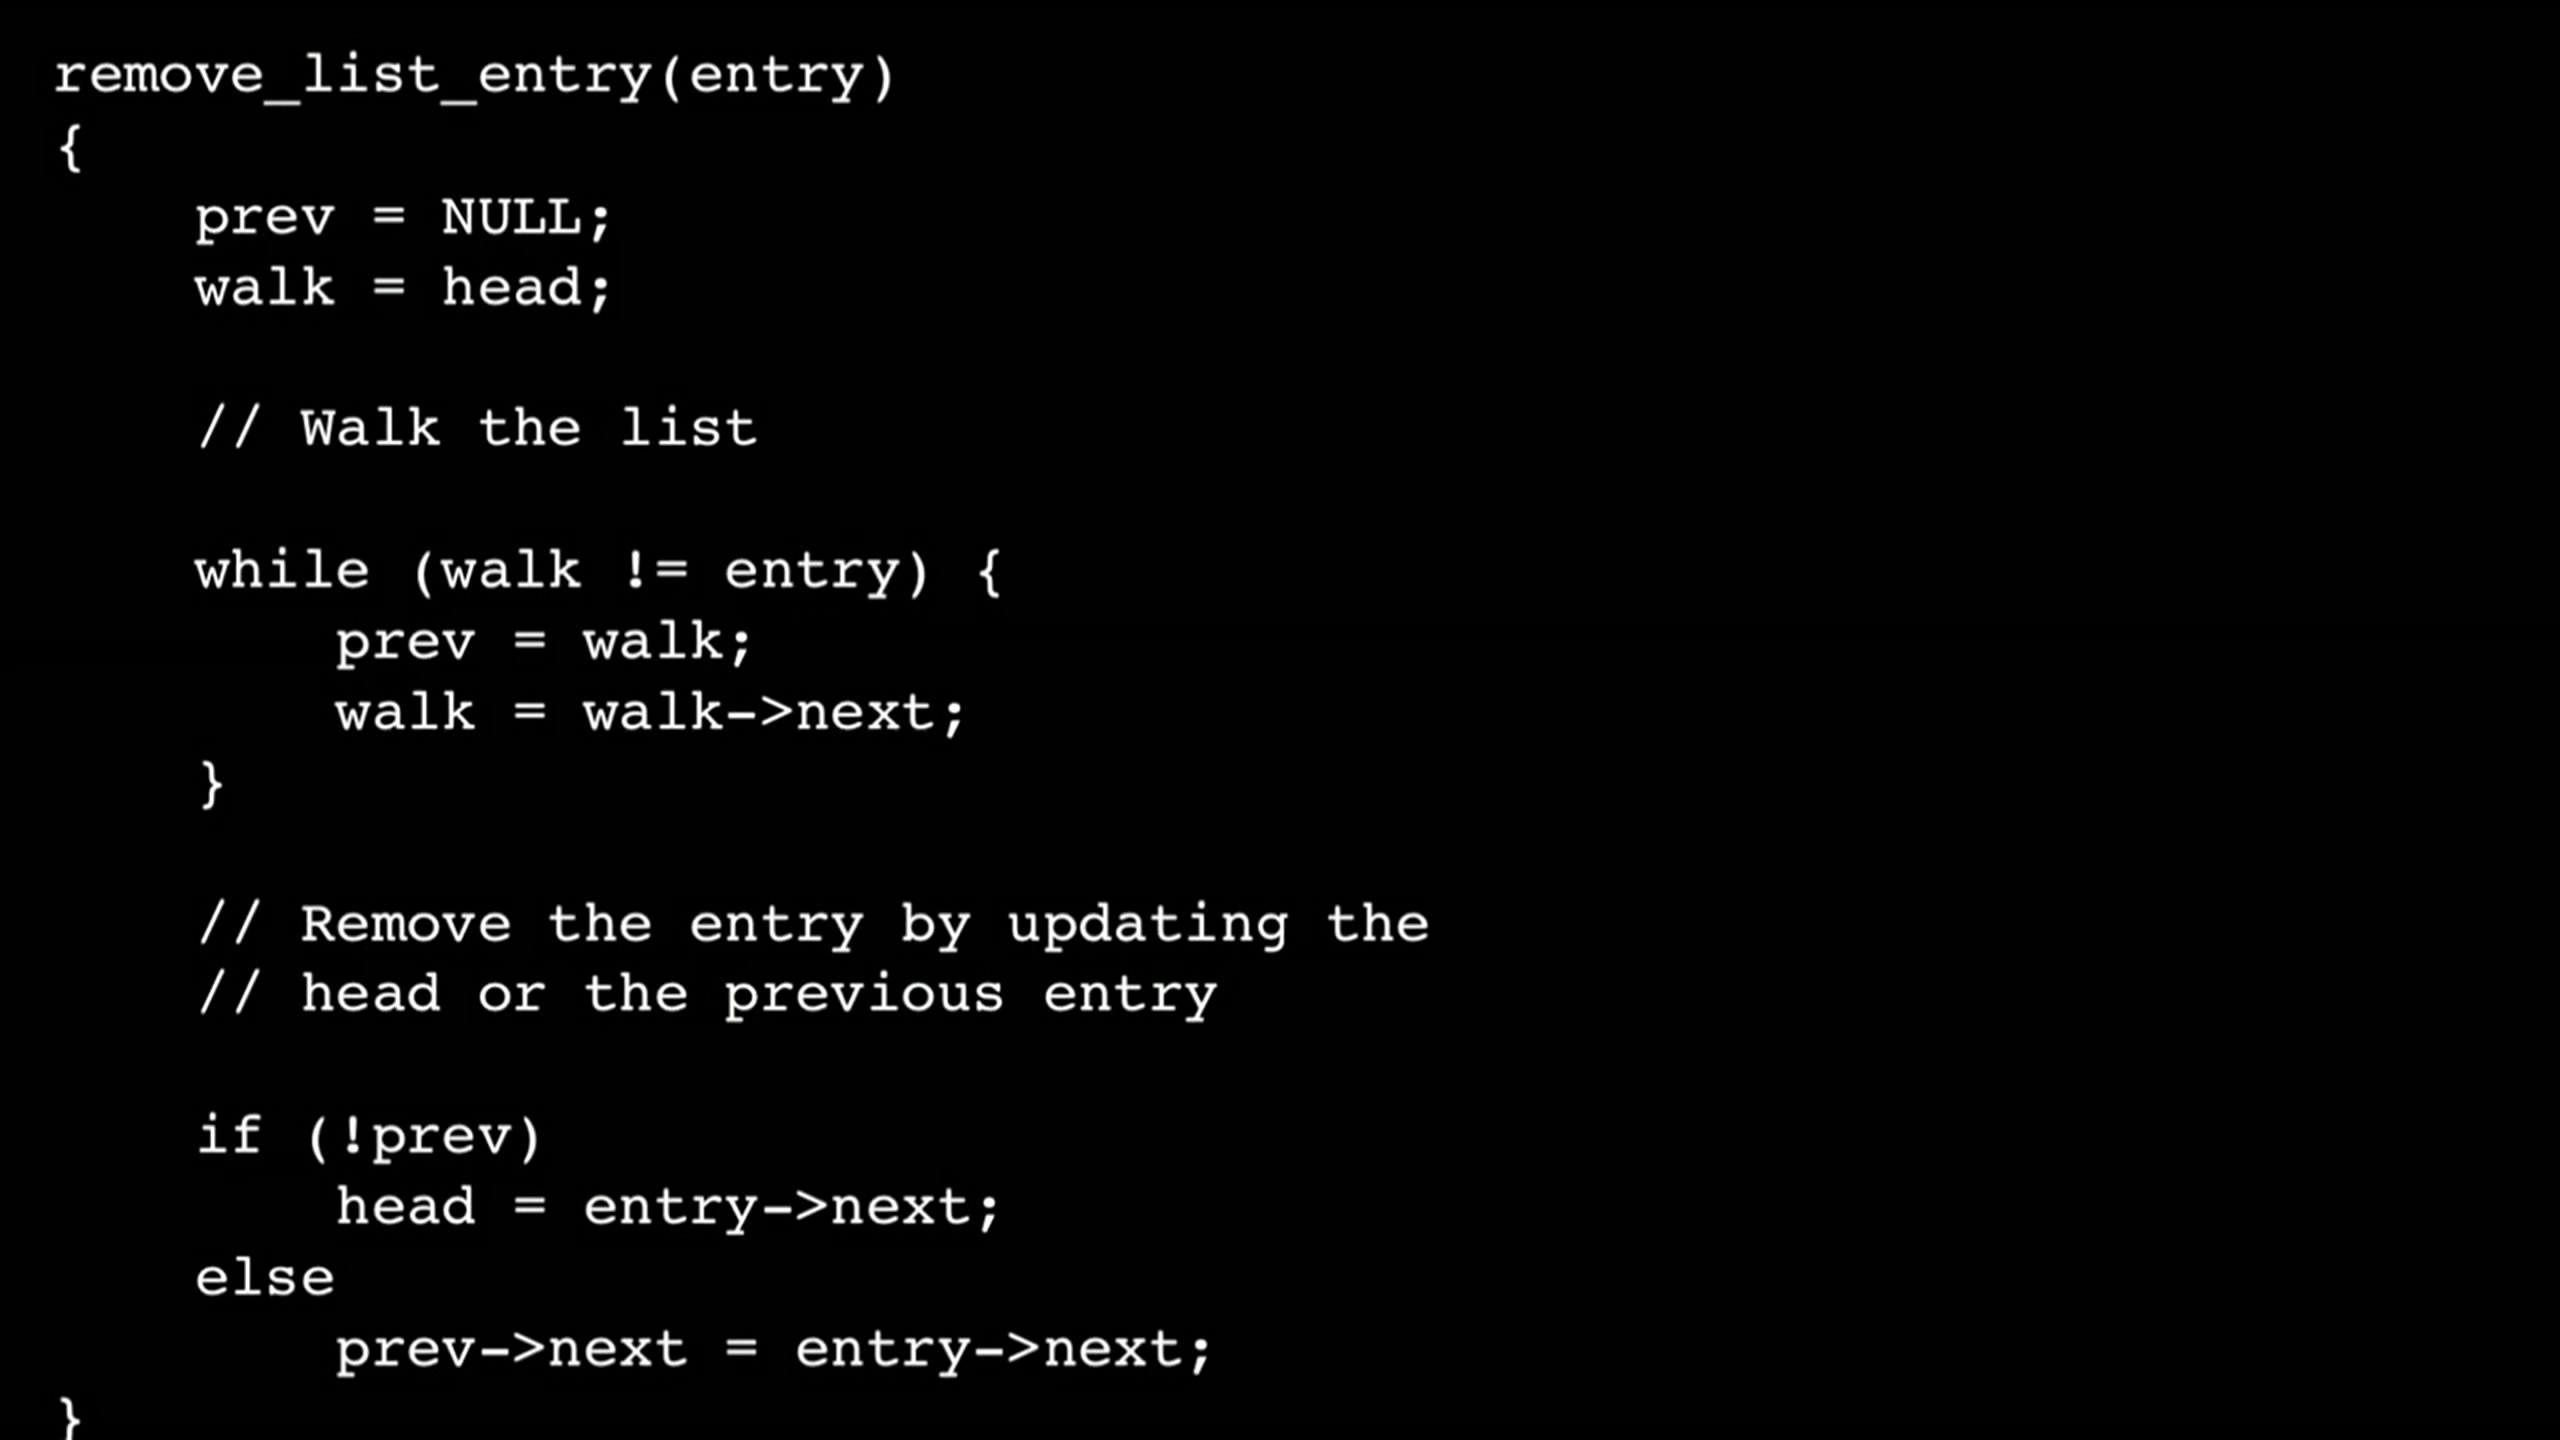The width and height of the screenshot is (2560, 1440).
Task: Select the Remove the entry comment block
Action: click(x=809, y=958)
